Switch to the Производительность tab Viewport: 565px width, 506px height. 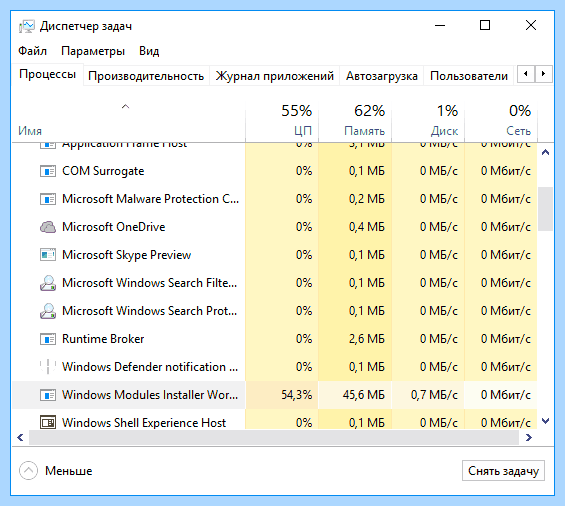tap(146, 76)
